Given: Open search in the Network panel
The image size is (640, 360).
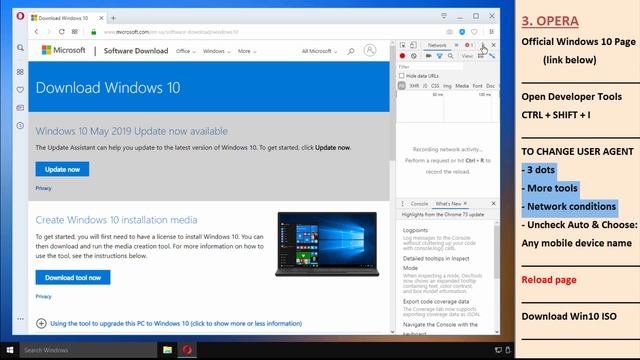Looking at the screenshot, I should click(x=450, y=56).
